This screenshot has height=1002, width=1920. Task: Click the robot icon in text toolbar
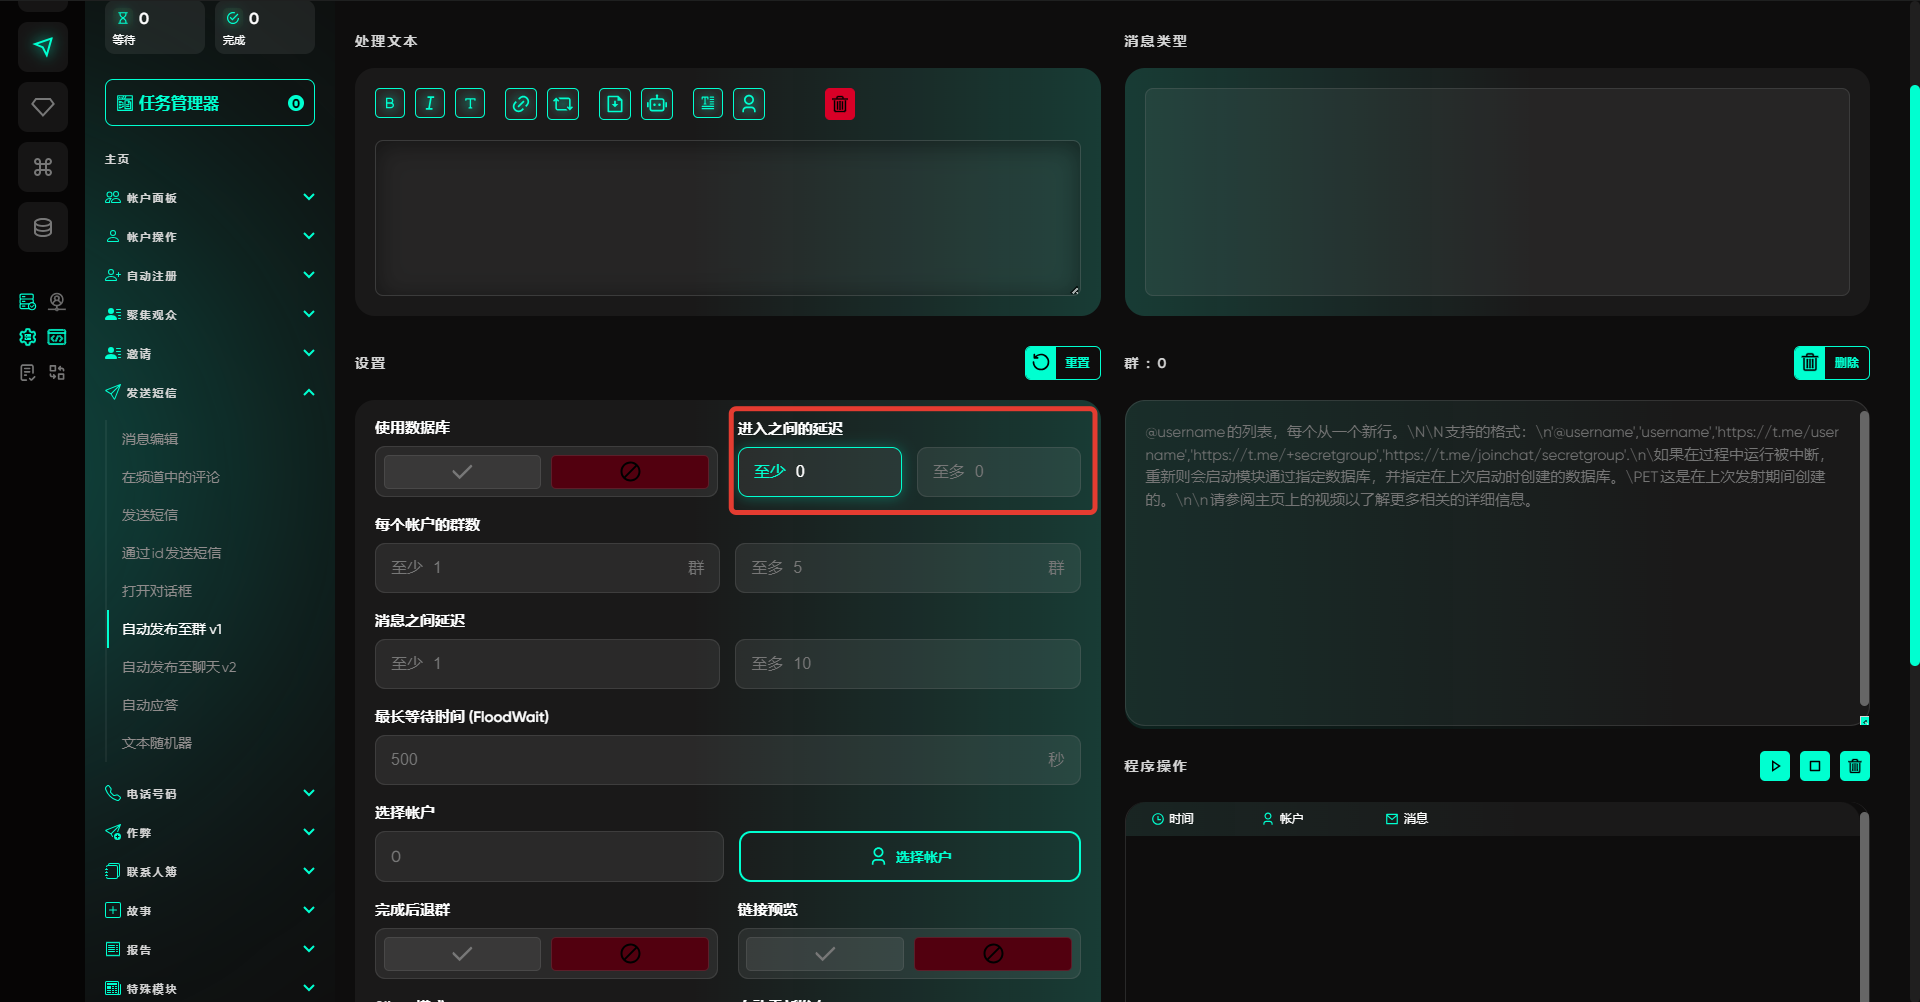pos(657,104)
